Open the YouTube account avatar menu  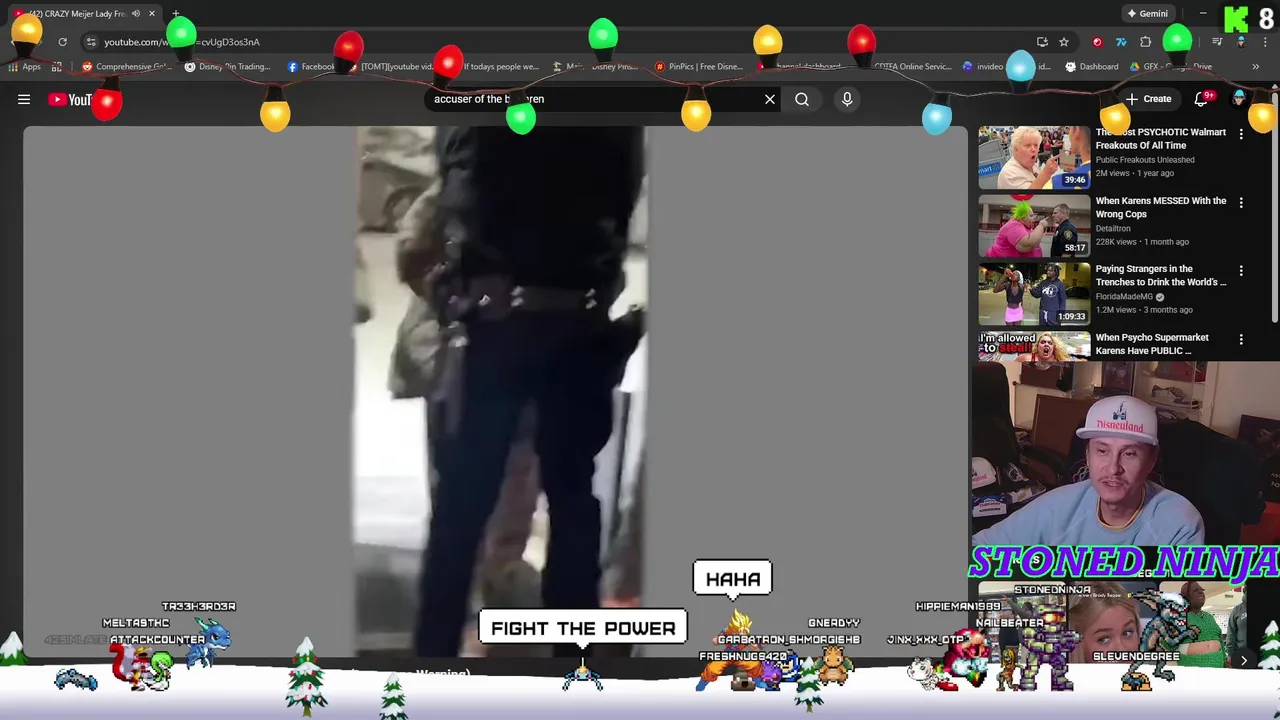[x=1239, y=99]
